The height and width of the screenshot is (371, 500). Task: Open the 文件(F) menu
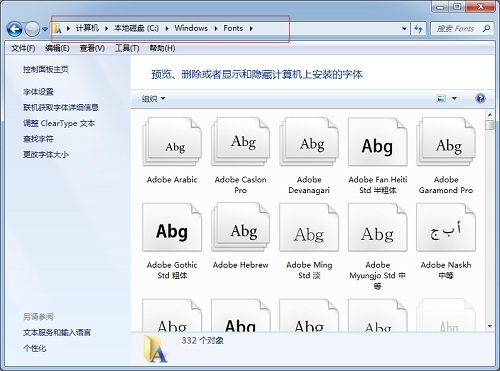click(x=23, y=48)
